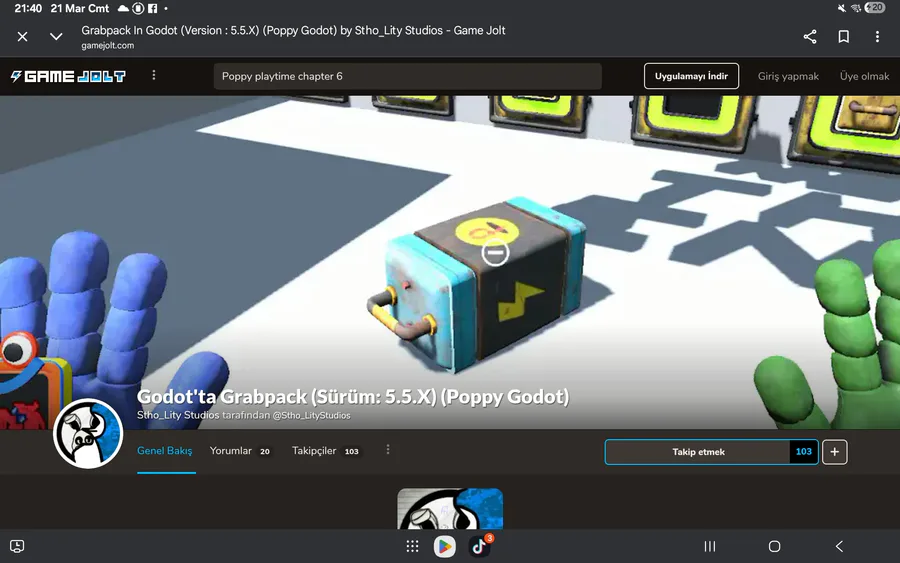
Task: Click the Takip etmek follow button
Action: coord(698,452)
